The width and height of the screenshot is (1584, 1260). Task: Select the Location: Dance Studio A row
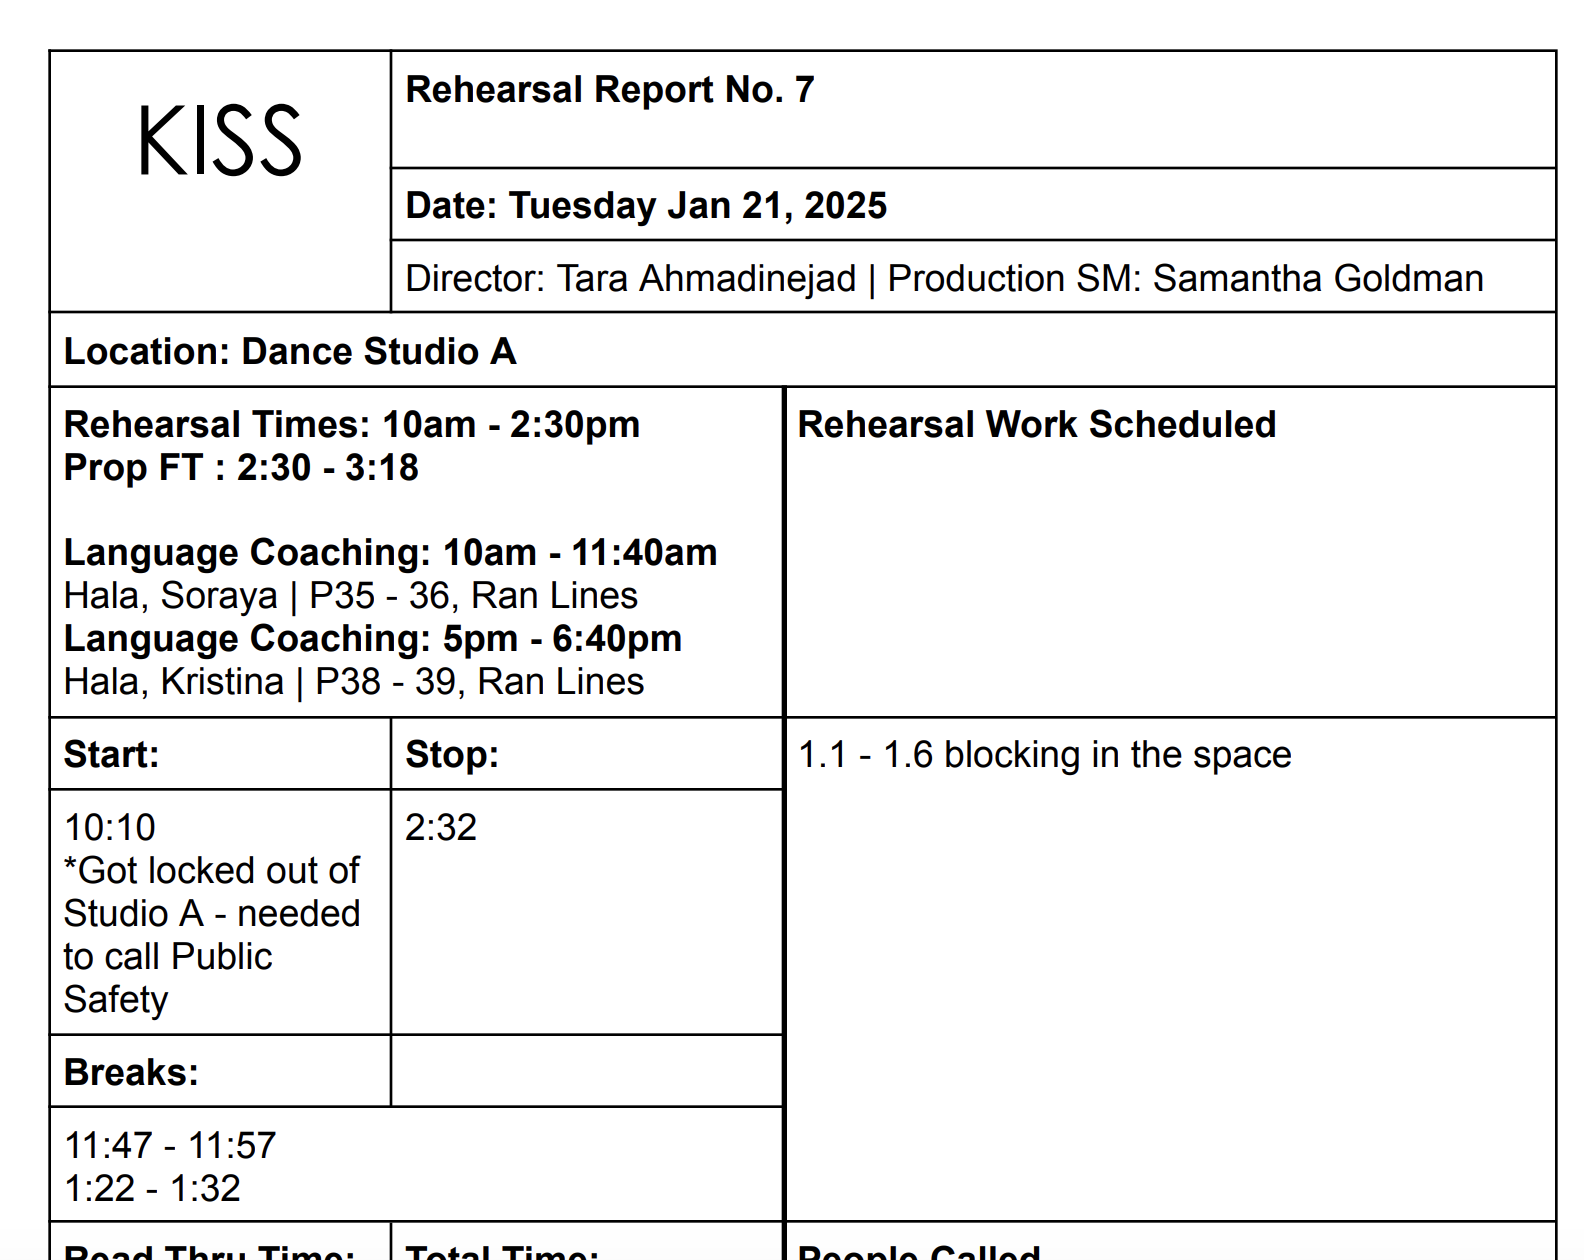point(803,350)
